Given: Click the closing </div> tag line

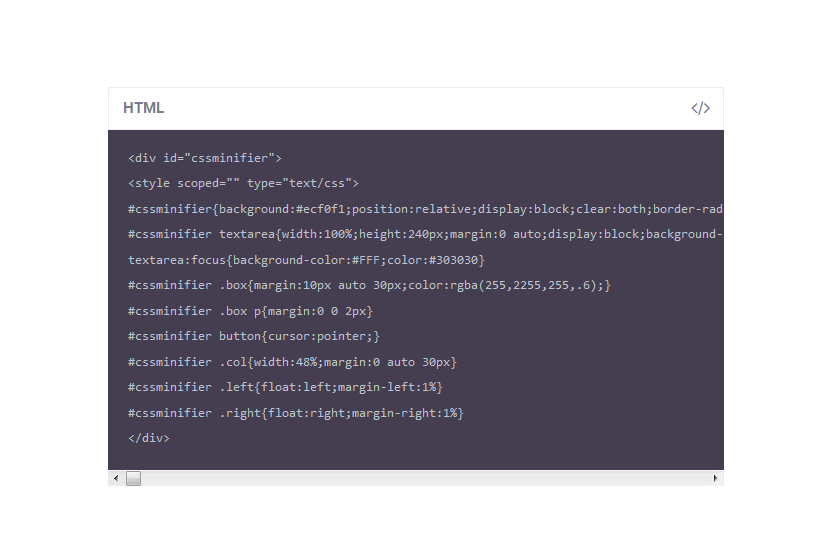Looking at the screenshot, I should 149,438.
